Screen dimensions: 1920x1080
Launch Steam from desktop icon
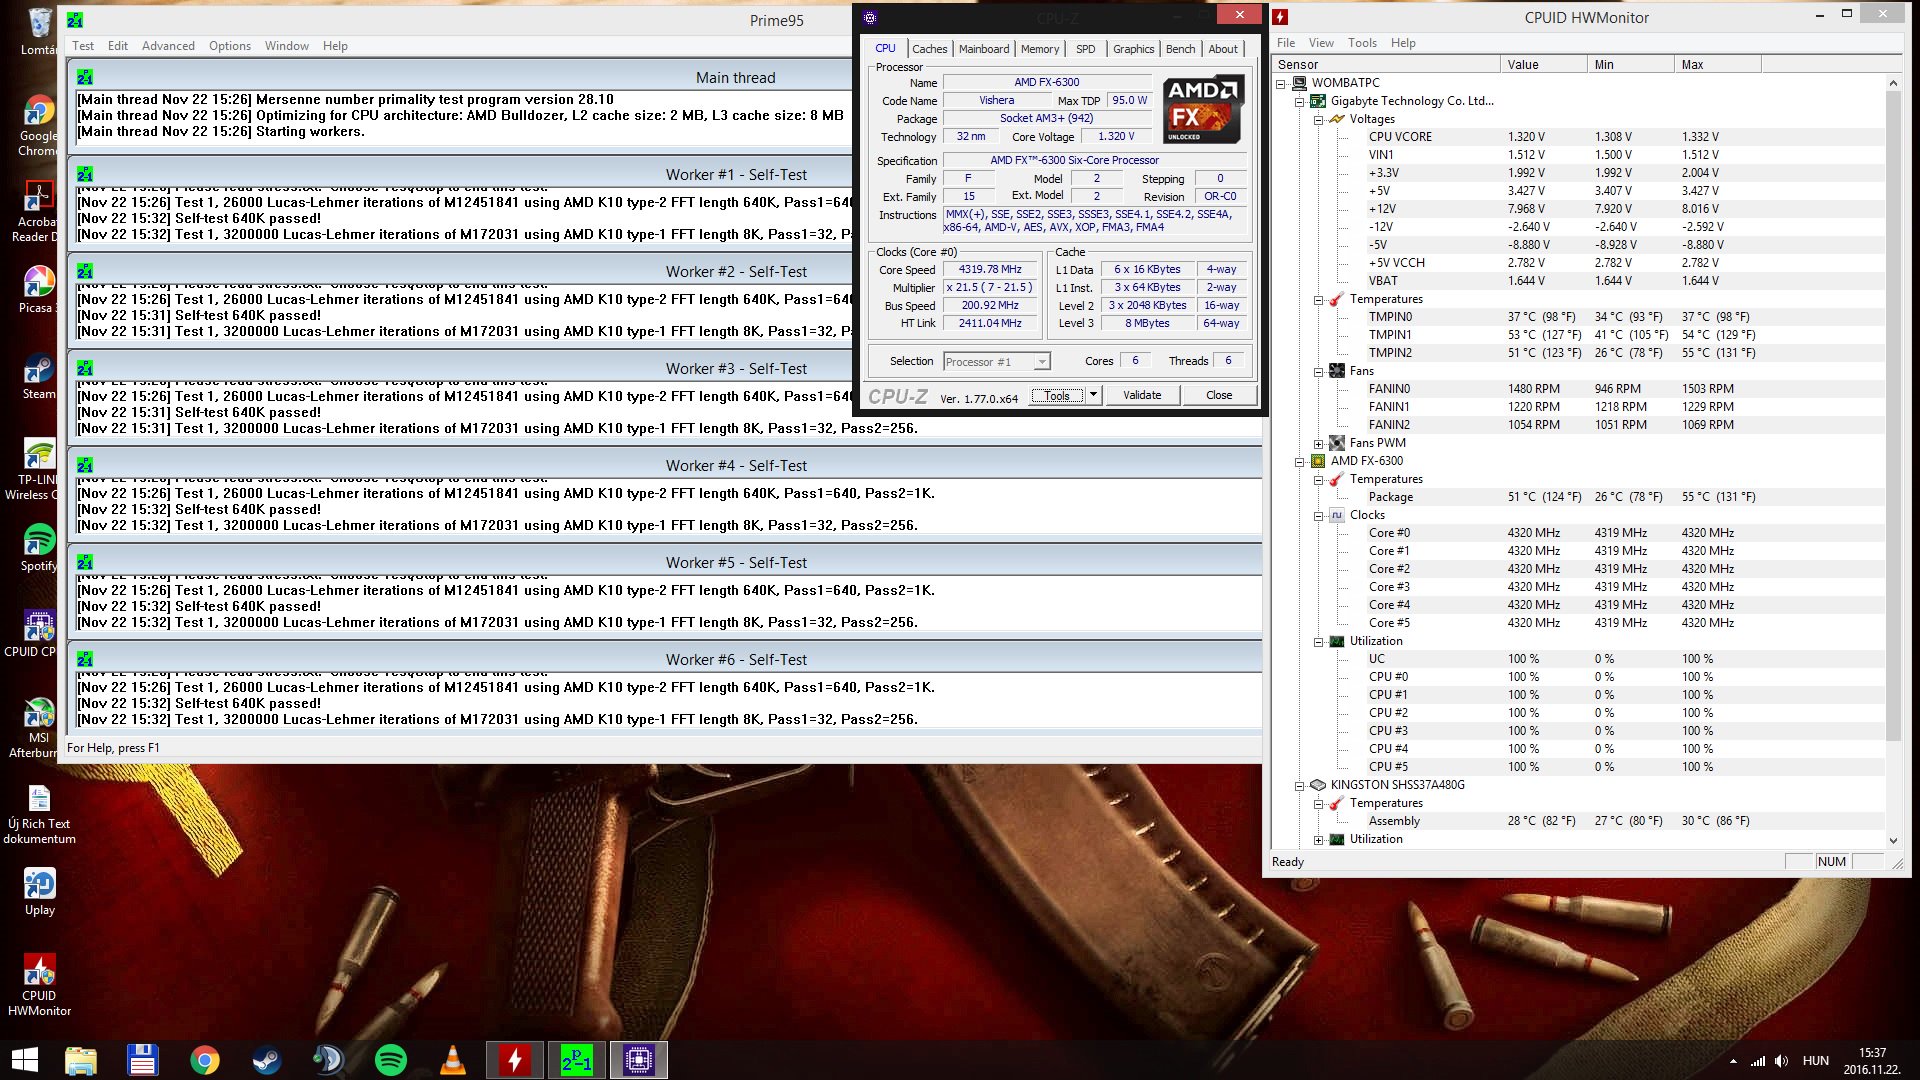click(39, 376)
